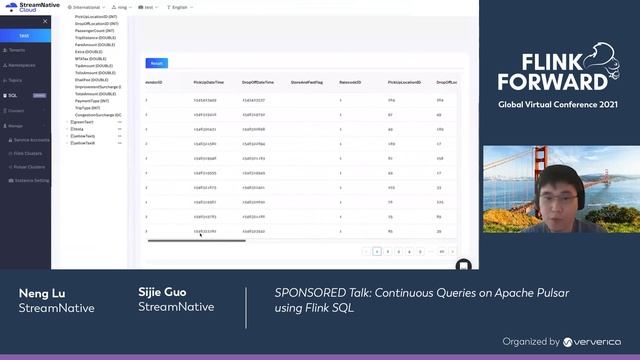Select PaymentType (INT) column in tree
Viewport: 640px width, 360px height.
pyautogui.click(x=92, y=101)
